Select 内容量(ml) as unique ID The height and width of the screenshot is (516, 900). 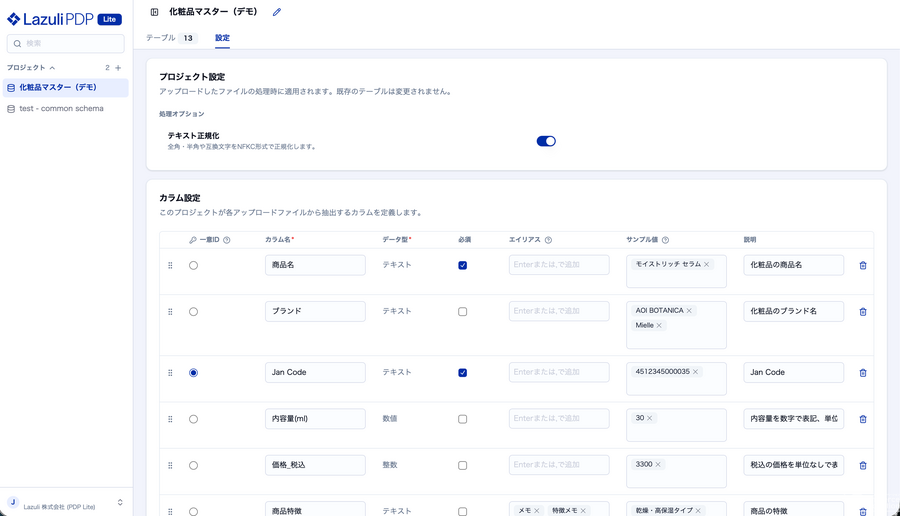[193, 419]
